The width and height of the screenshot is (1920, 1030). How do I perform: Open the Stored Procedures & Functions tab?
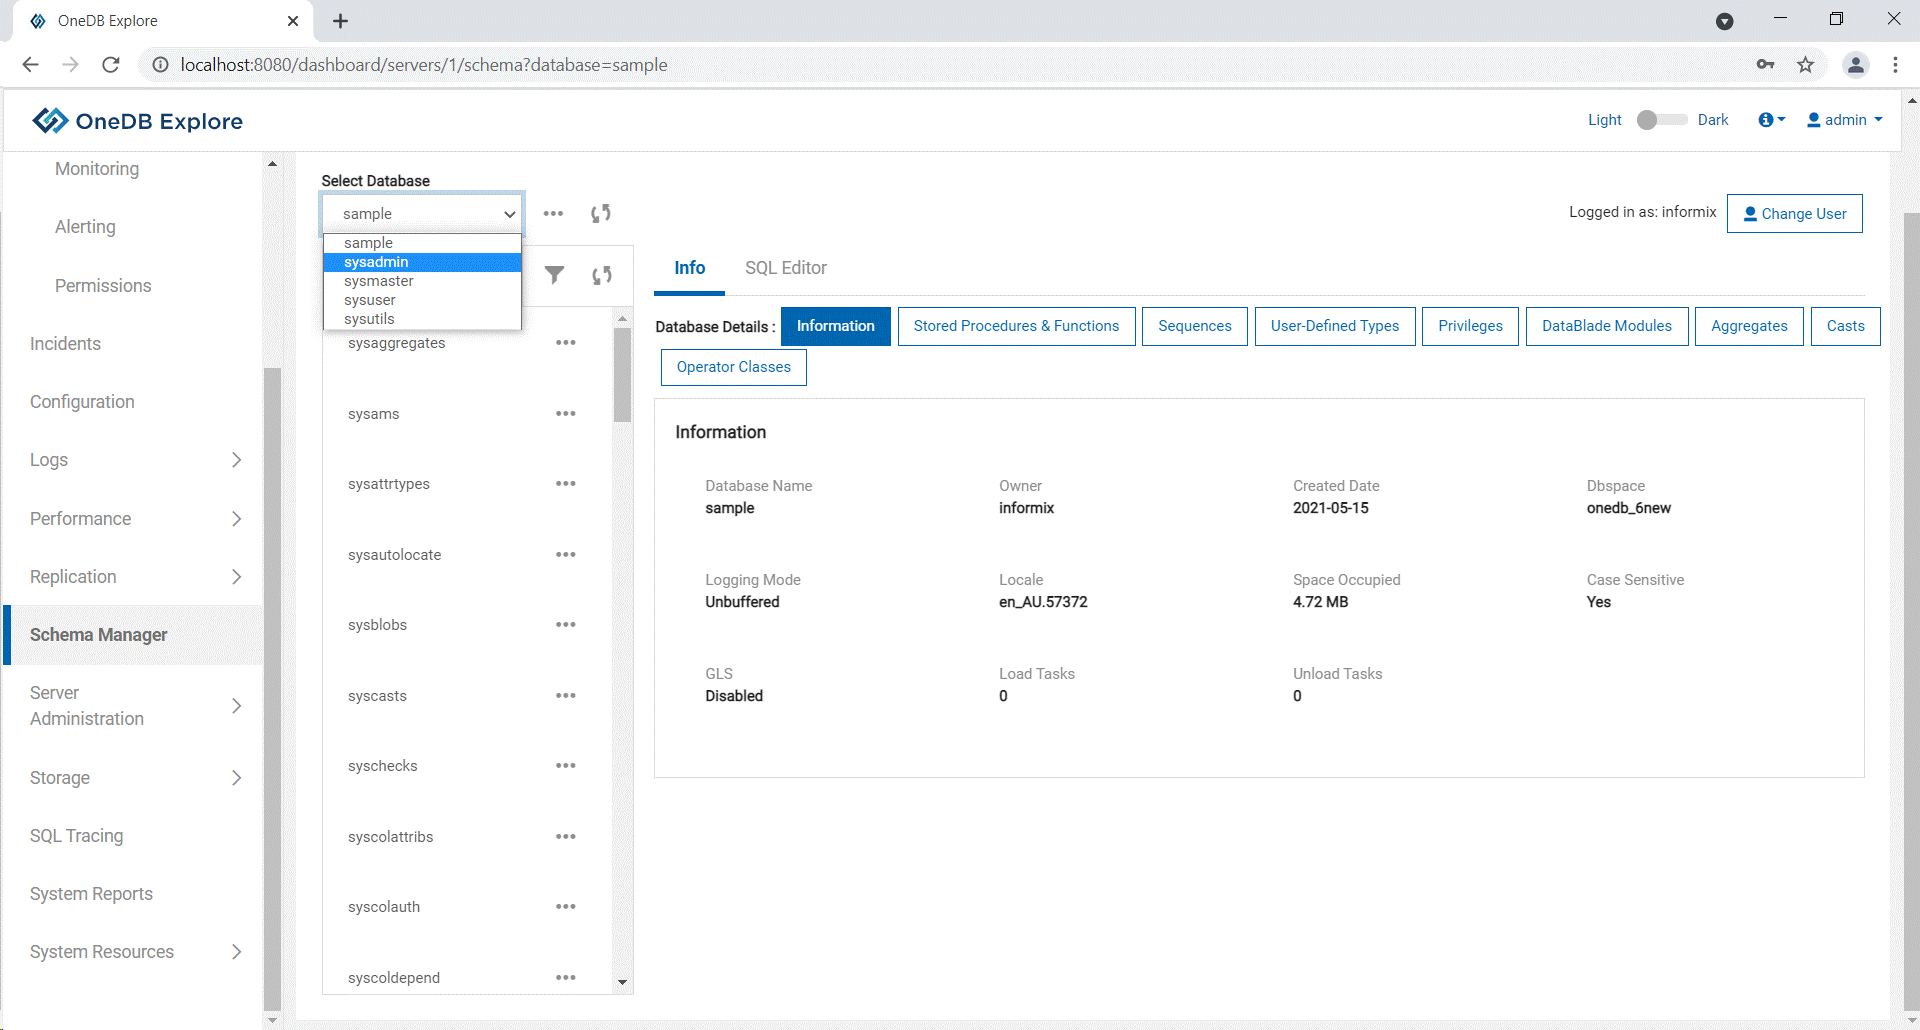1016,326
